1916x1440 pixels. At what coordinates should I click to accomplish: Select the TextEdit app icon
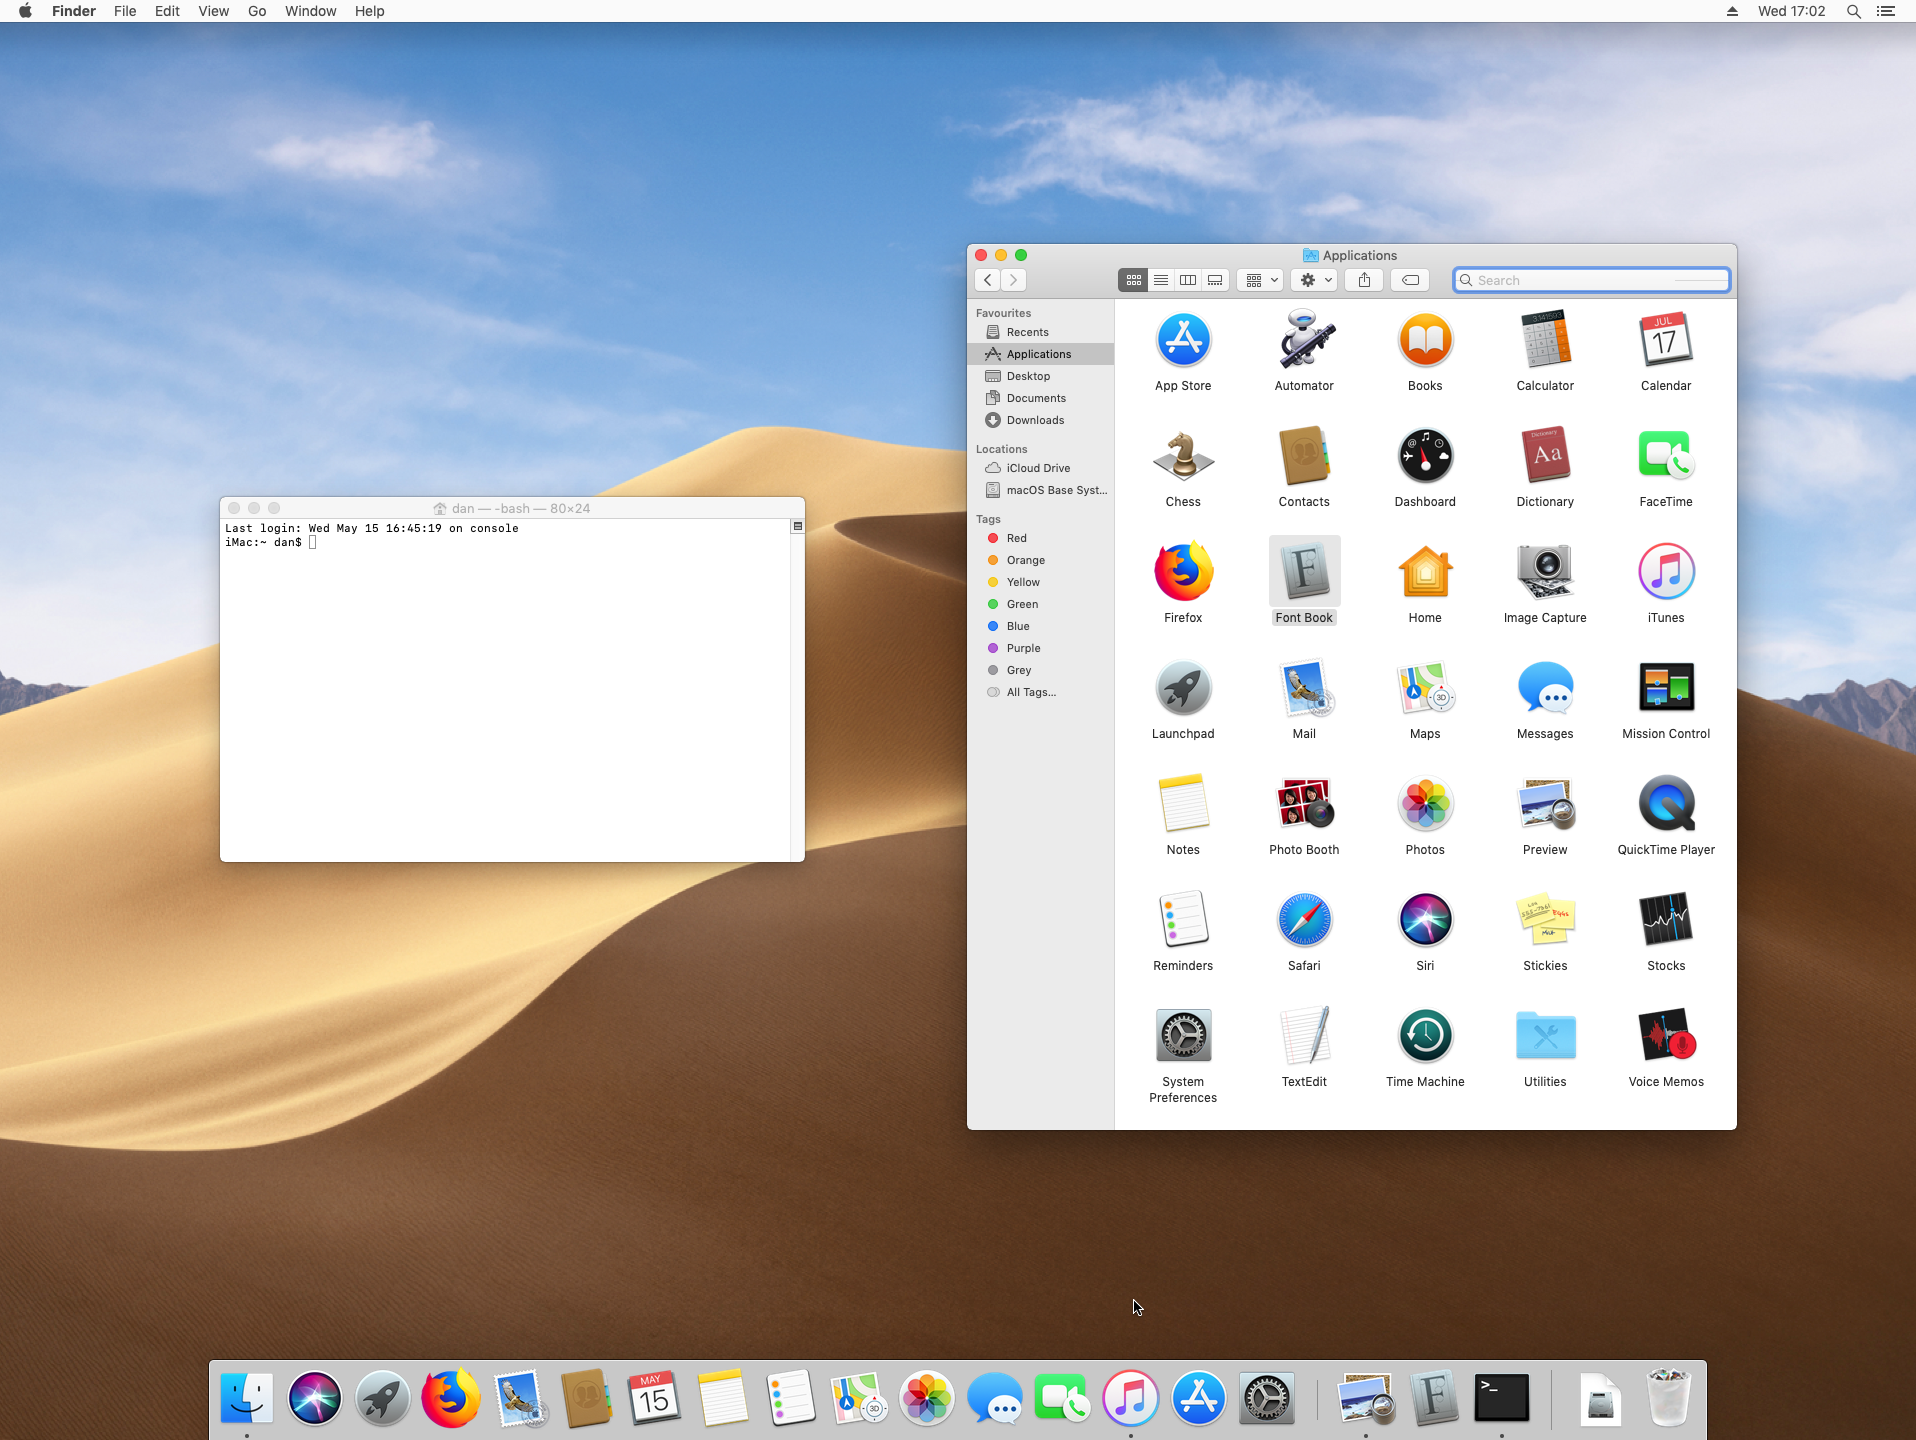click(x=1304, y=1037)
